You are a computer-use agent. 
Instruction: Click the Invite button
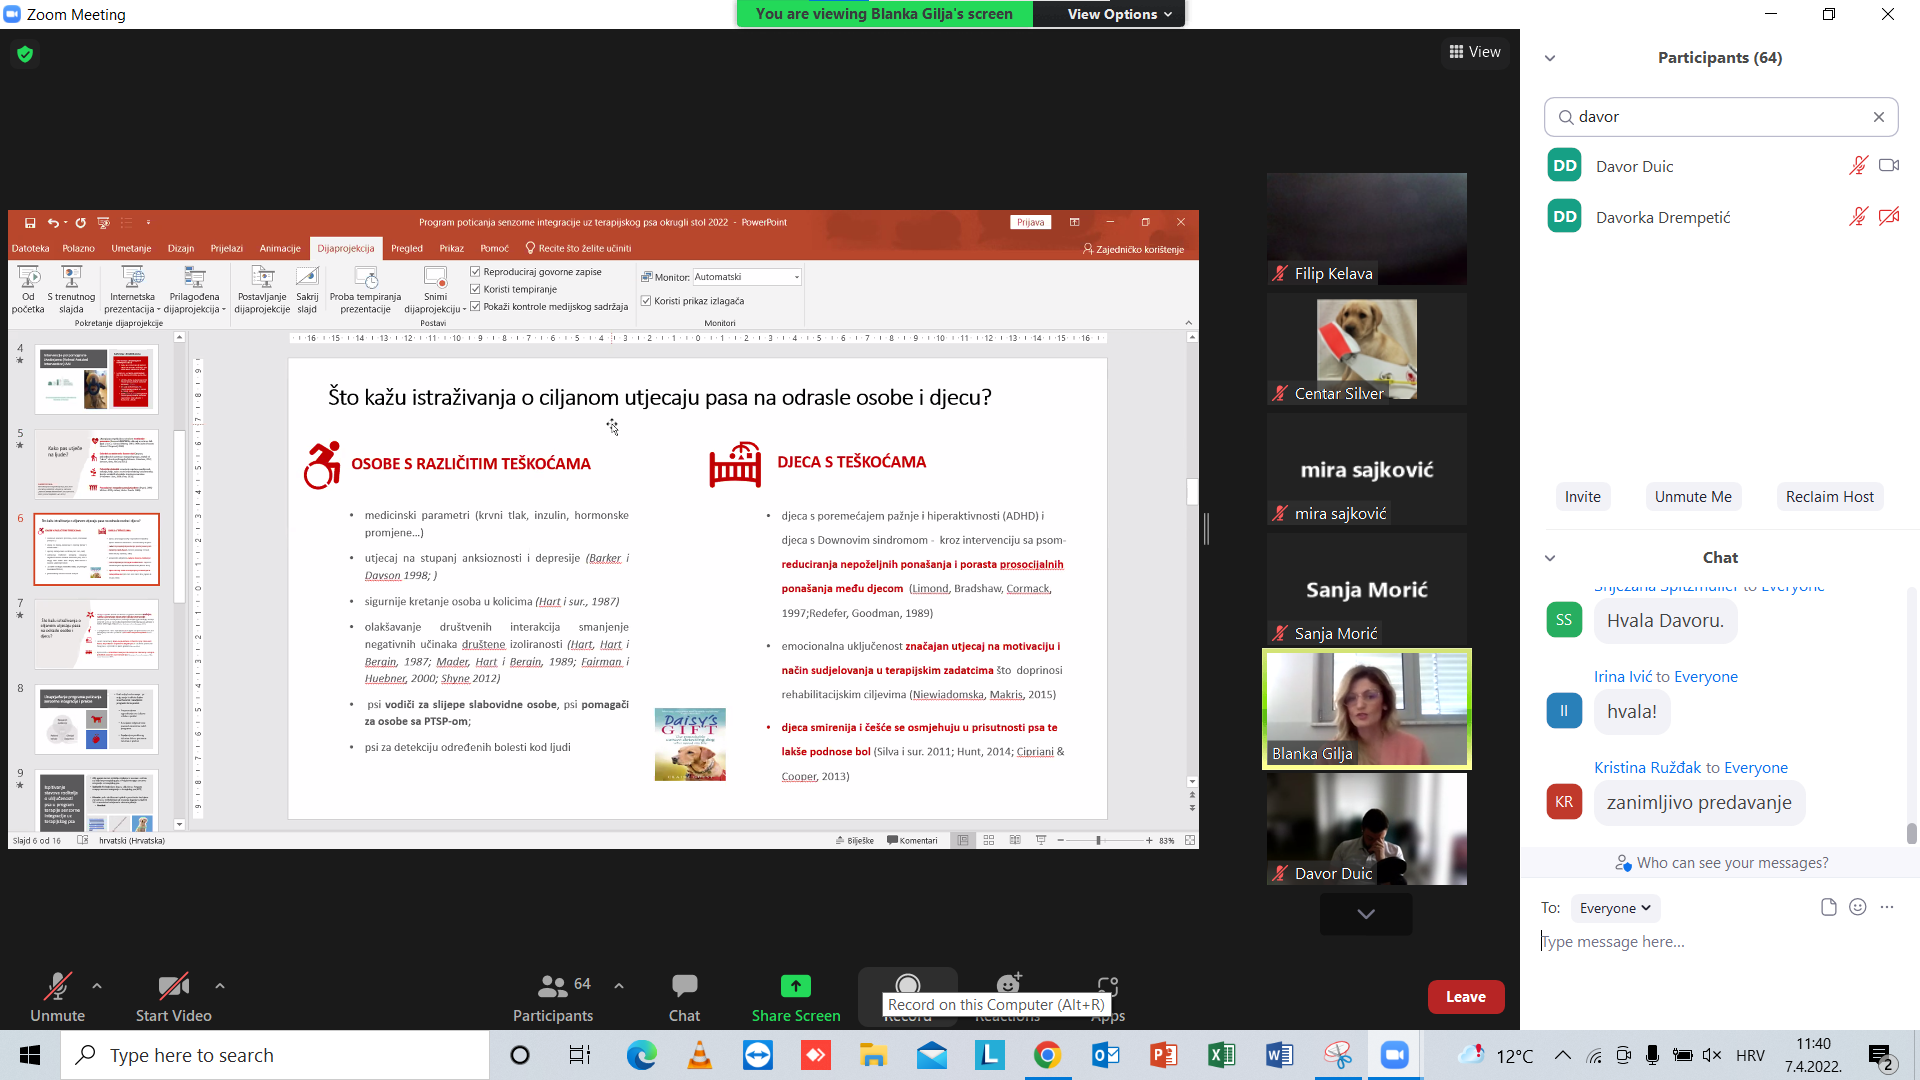click(1582, 497)
